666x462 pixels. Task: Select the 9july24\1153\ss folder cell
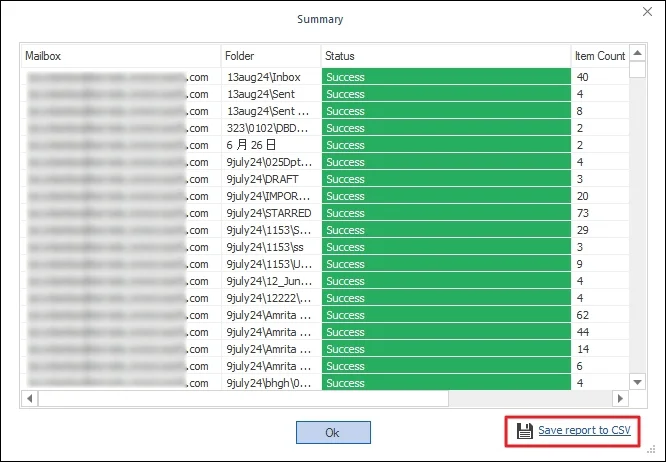click(271, 247)
